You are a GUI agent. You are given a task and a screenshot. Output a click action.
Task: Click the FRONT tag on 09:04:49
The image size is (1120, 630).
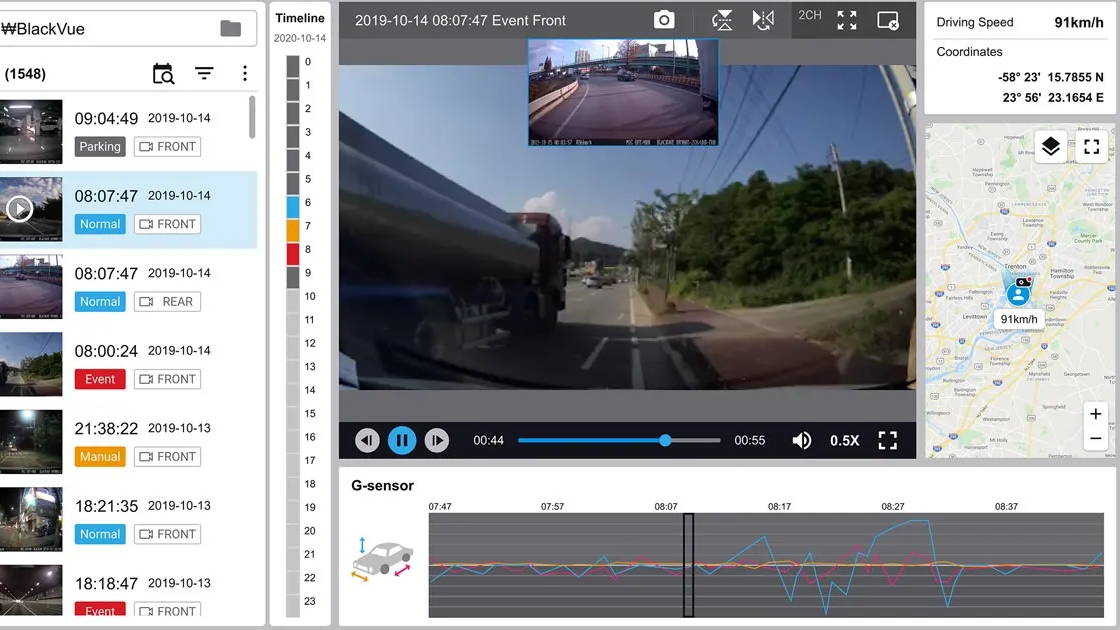pos(167,146)
